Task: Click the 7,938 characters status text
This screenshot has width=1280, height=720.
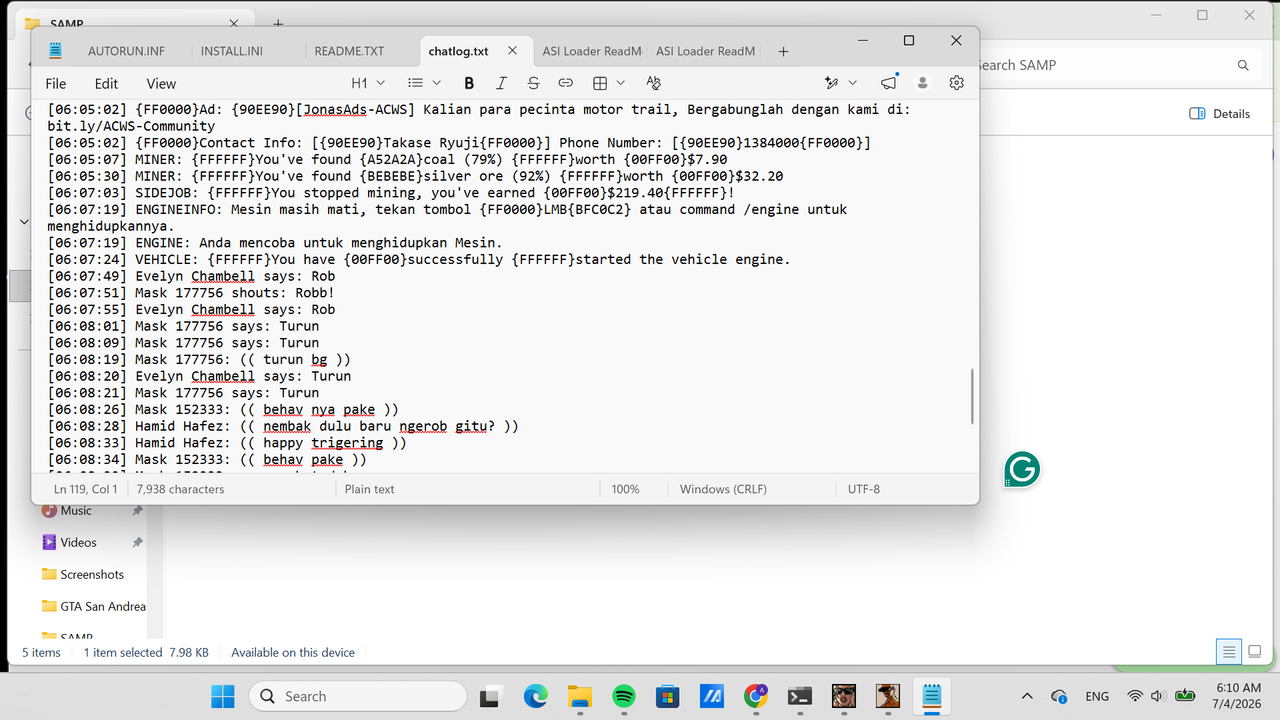Action: (x=180, y=489)
